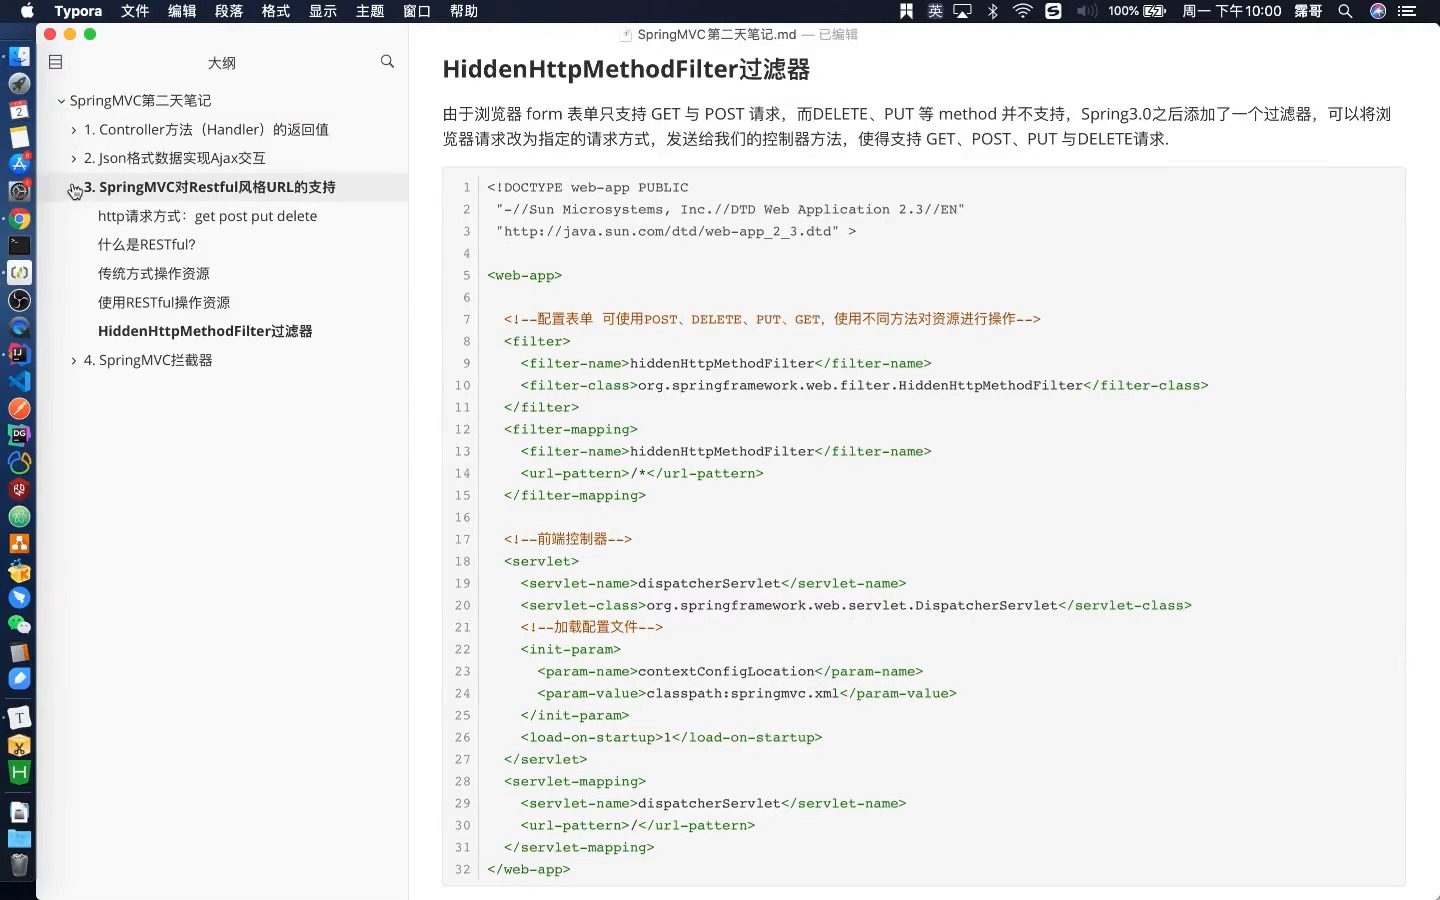Open Spotlight search in the menu bar
The height and width of the screenshot is (900, 1440).
click(1346, 11)
